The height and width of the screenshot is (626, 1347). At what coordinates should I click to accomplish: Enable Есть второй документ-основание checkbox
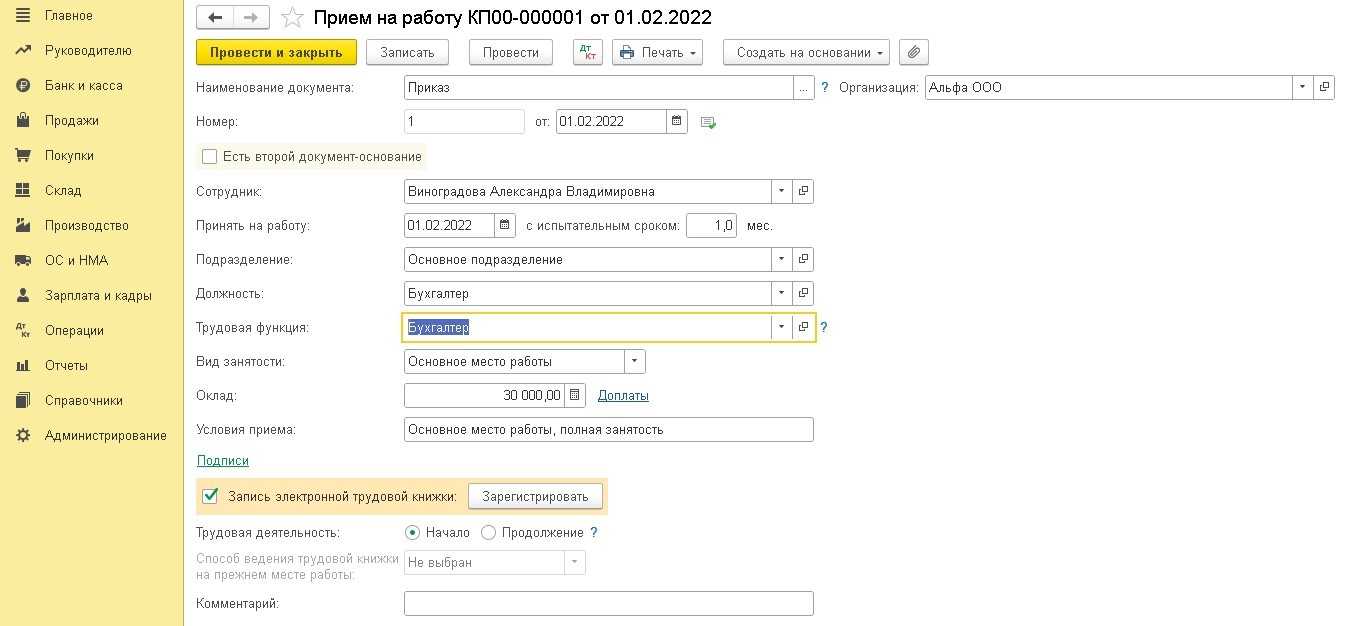(209, 157)
